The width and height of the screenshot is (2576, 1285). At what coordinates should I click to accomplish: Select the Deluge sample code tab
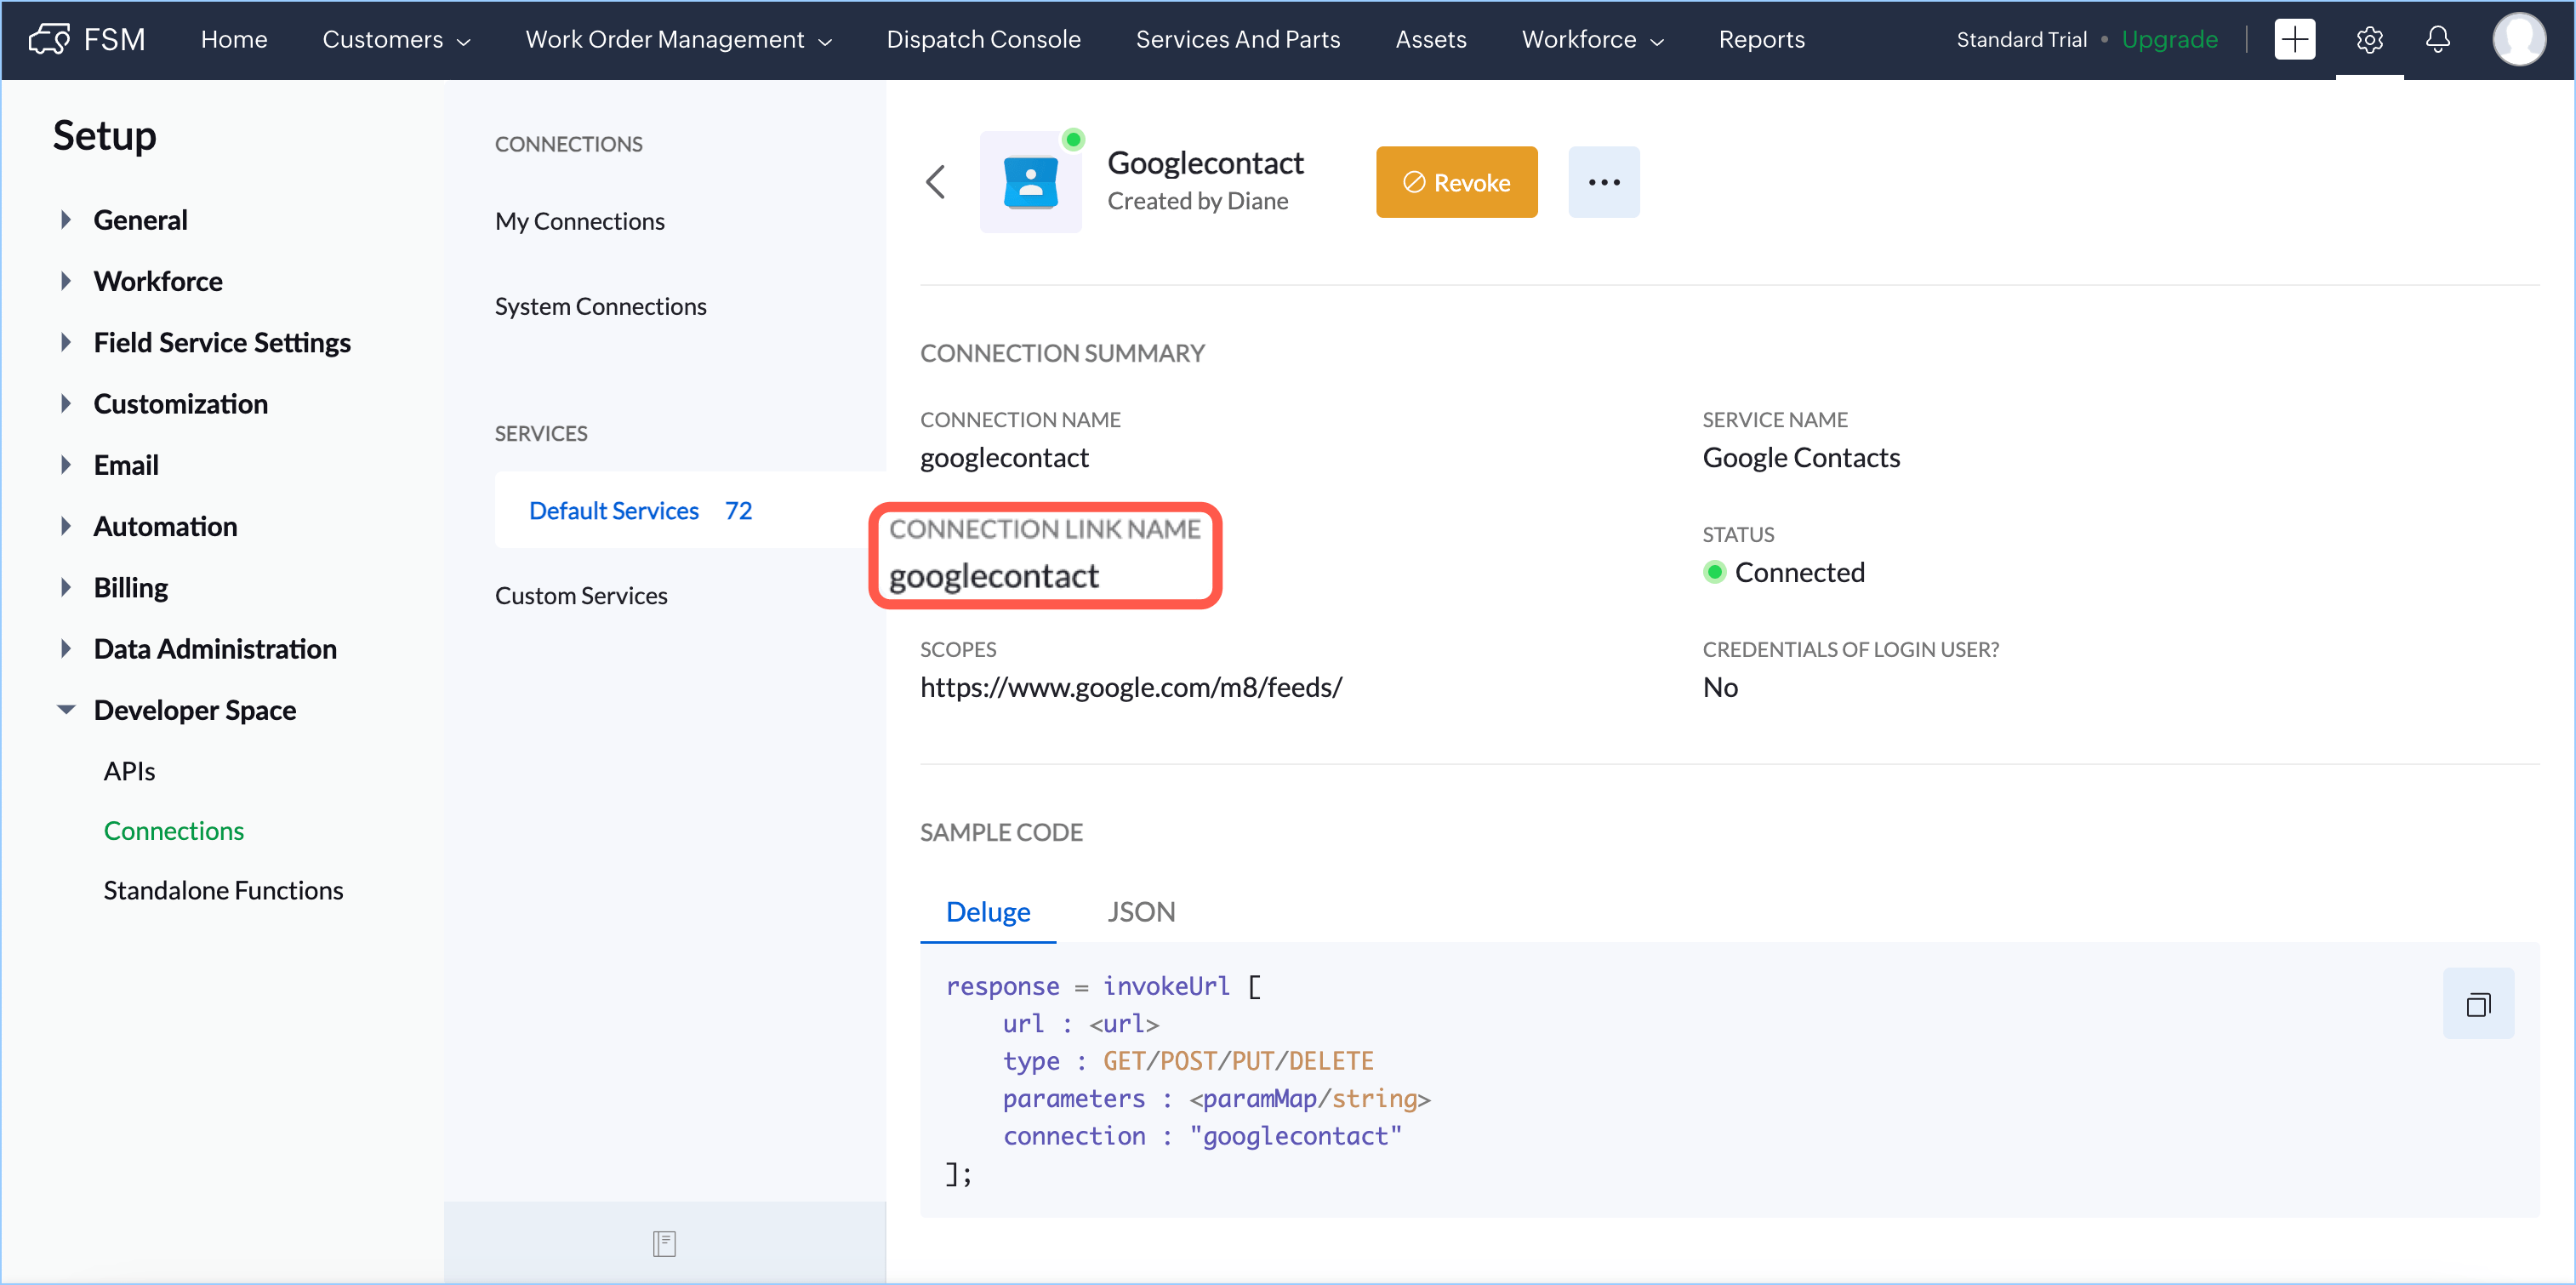pos(987,911)
